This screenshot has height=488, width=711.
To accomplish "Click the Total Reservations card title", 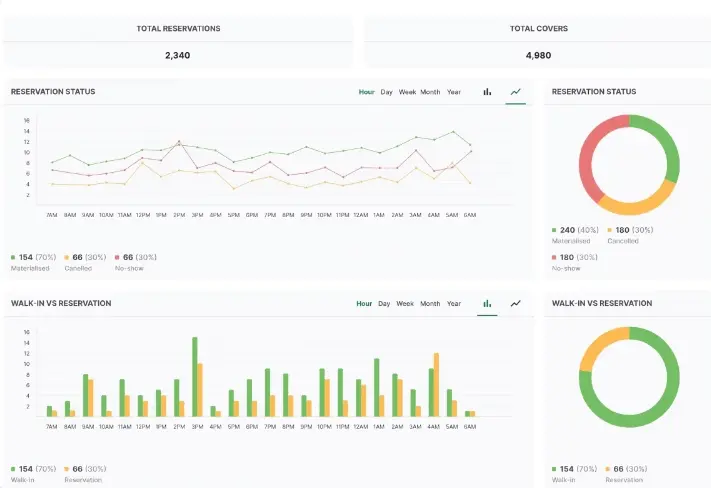I will point(178,29).
